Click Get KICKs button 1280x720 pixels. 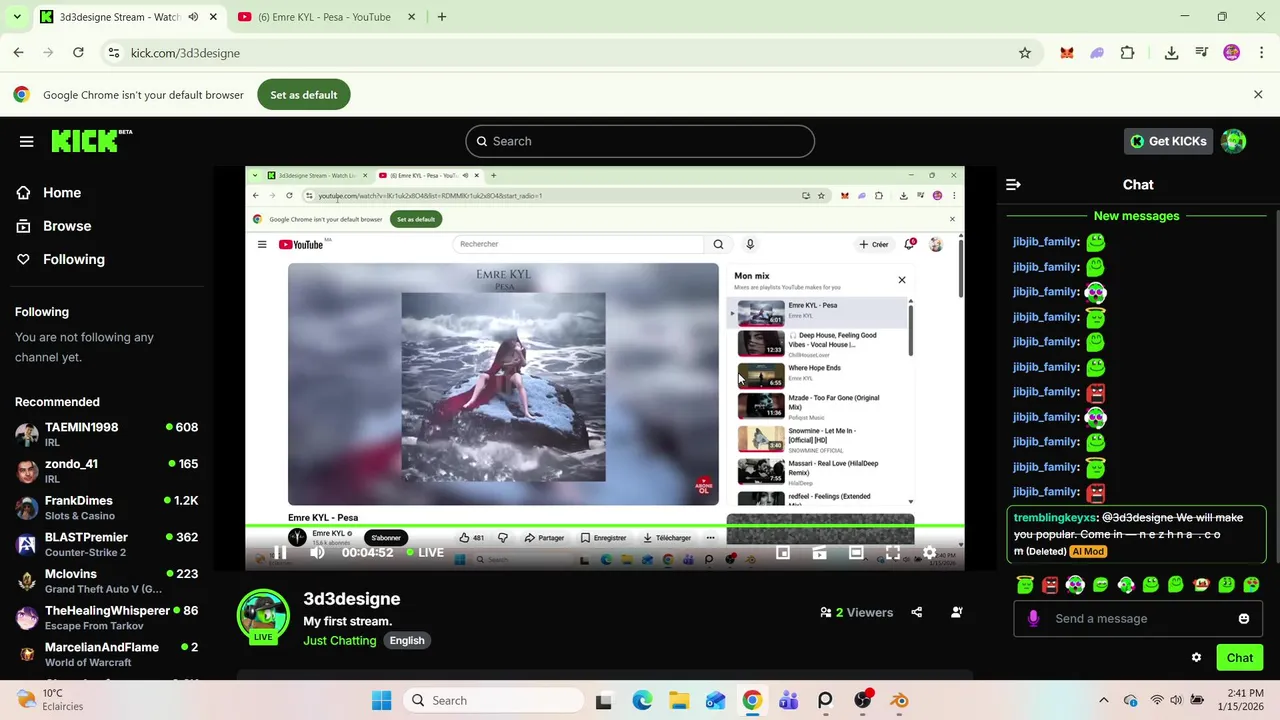point(1168,141)
